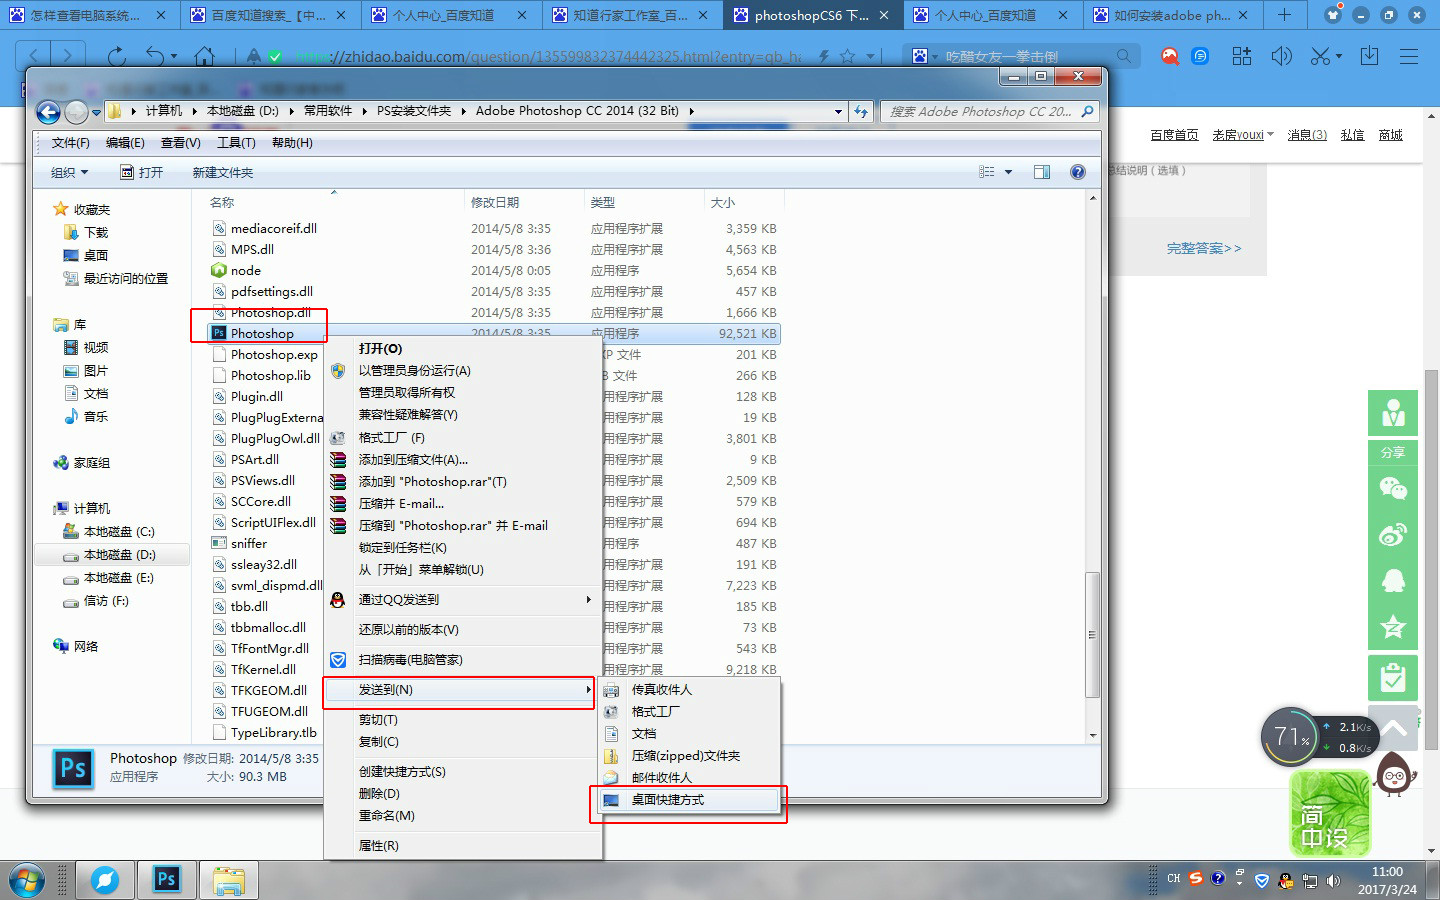Select the mediacoreif.dll file
Screen dimensions: 1440x900
pyautogui.click(x=265, y=229)
